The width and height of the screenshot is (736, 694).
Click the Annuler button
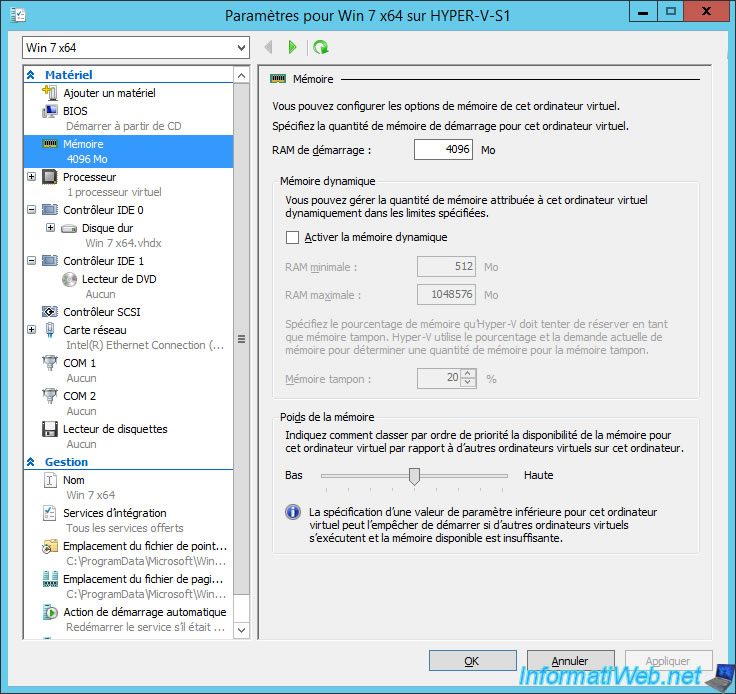(570, 661)
